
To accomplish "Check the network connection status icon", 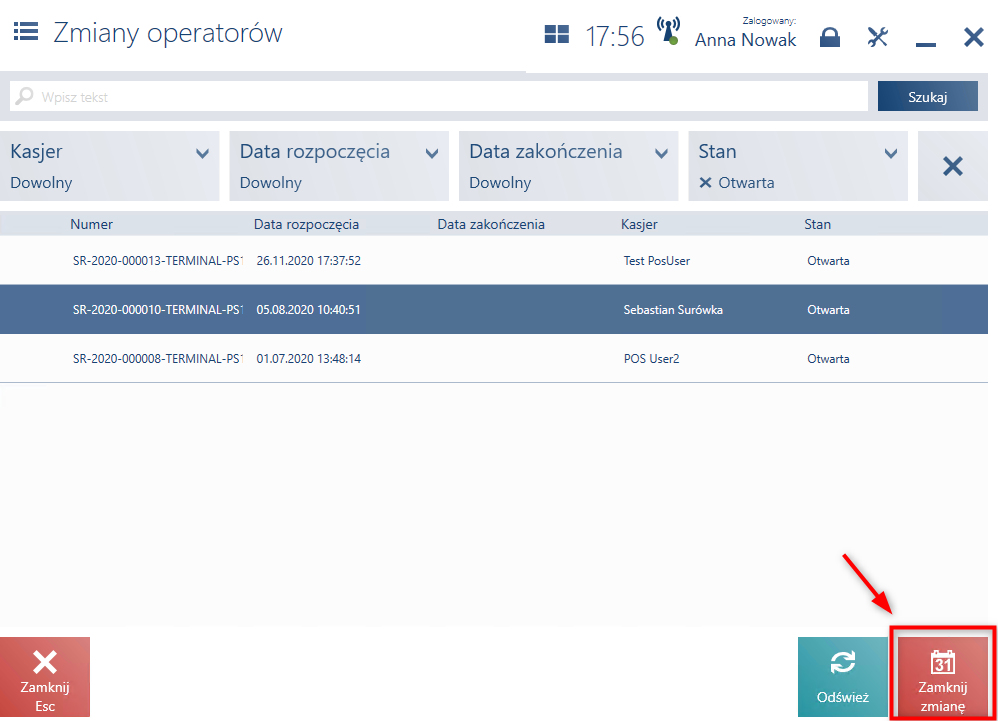I will (668, 31).
